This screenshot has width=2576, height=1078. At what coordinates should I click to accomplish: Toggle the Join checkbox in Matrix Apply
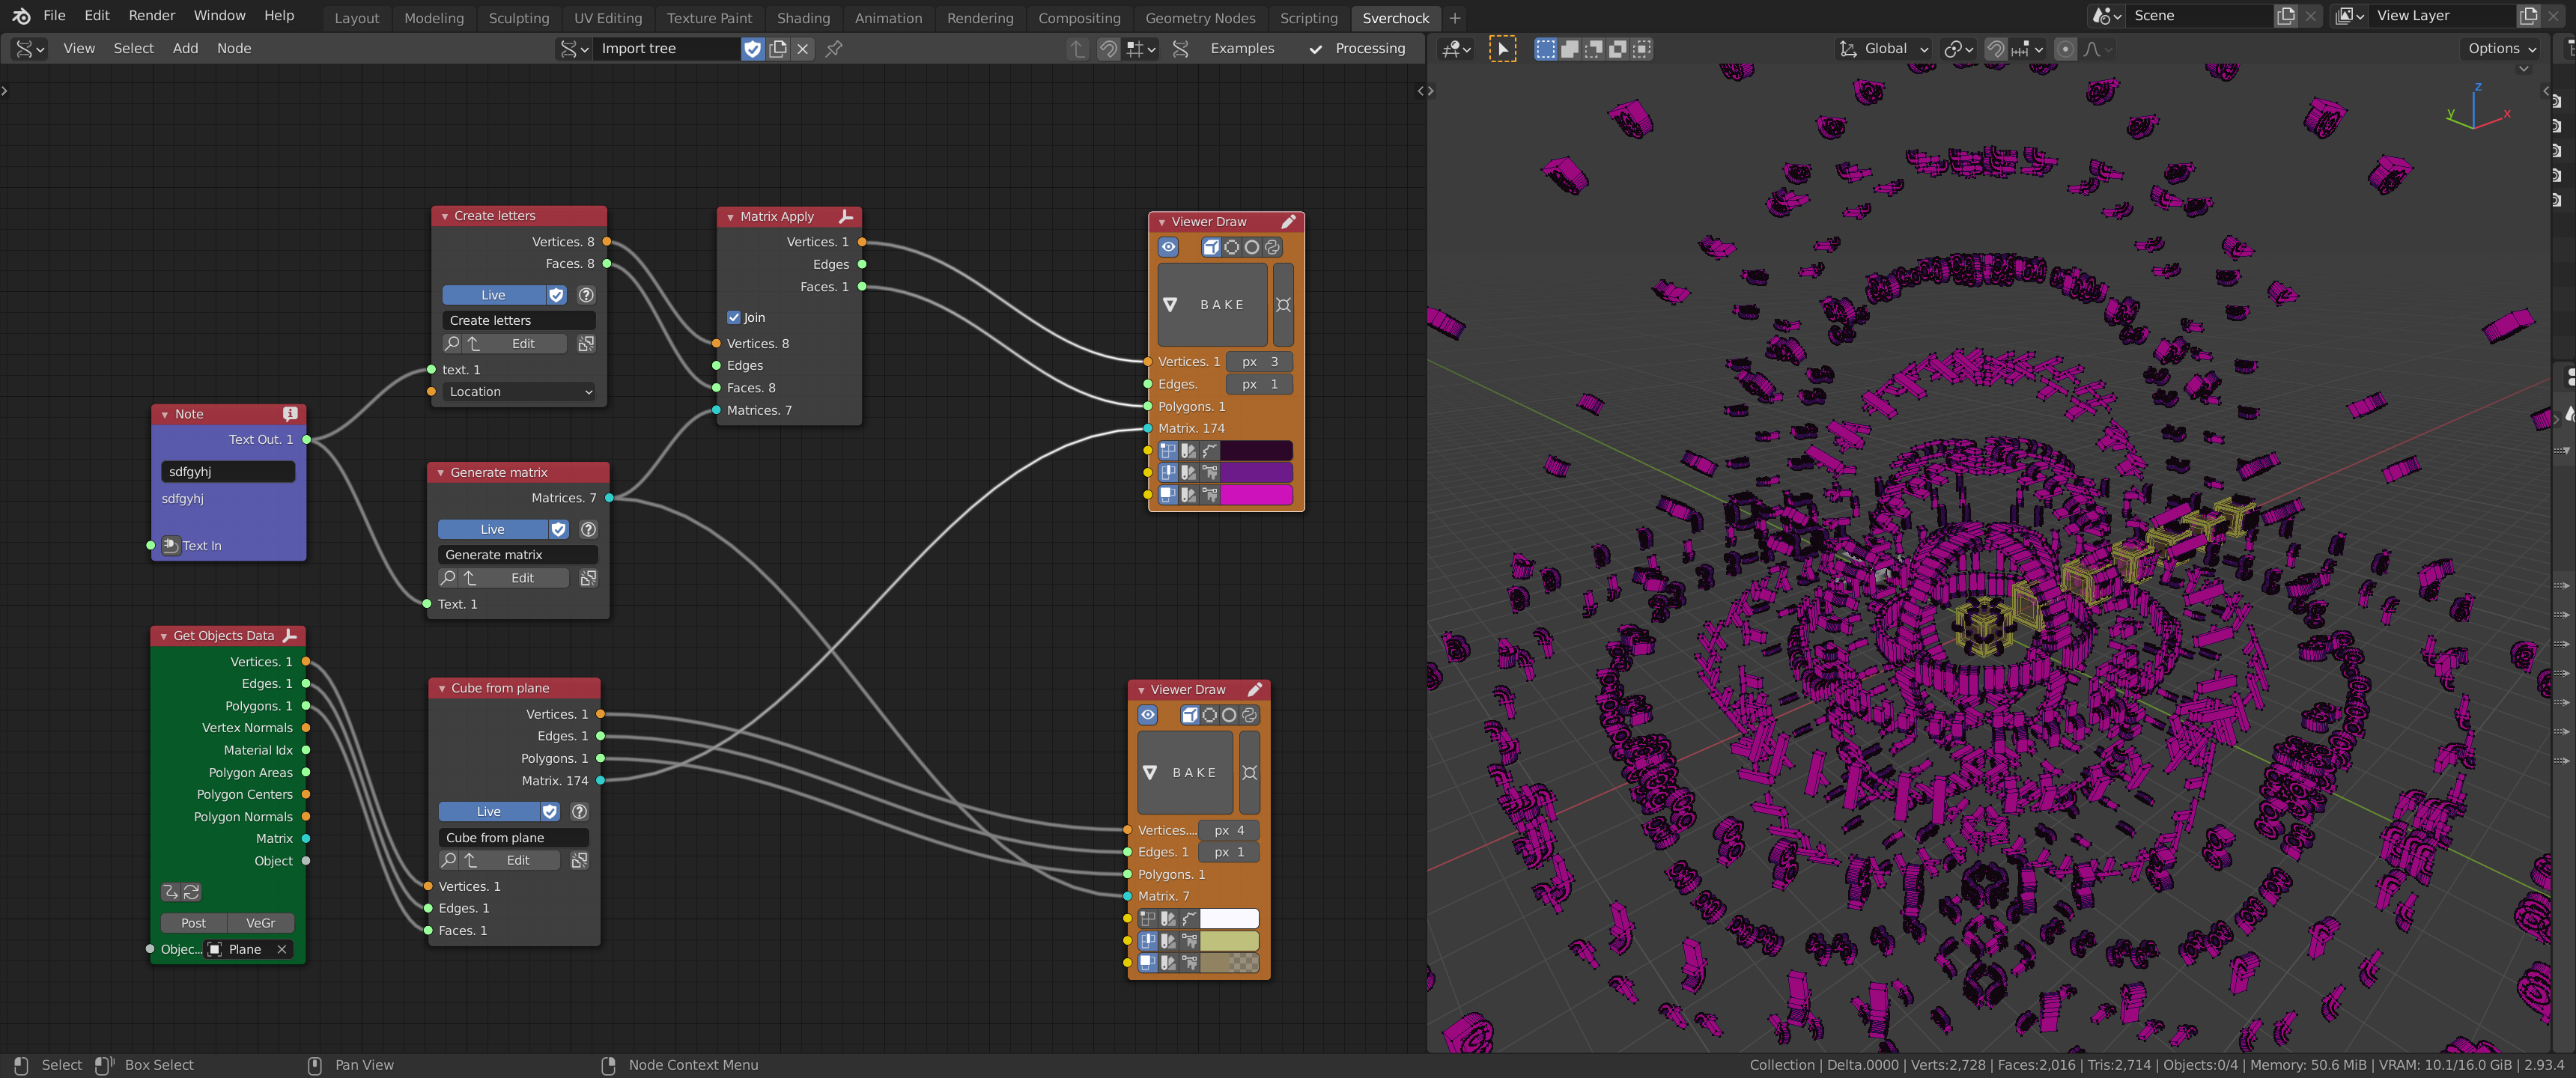coord(734,318)
